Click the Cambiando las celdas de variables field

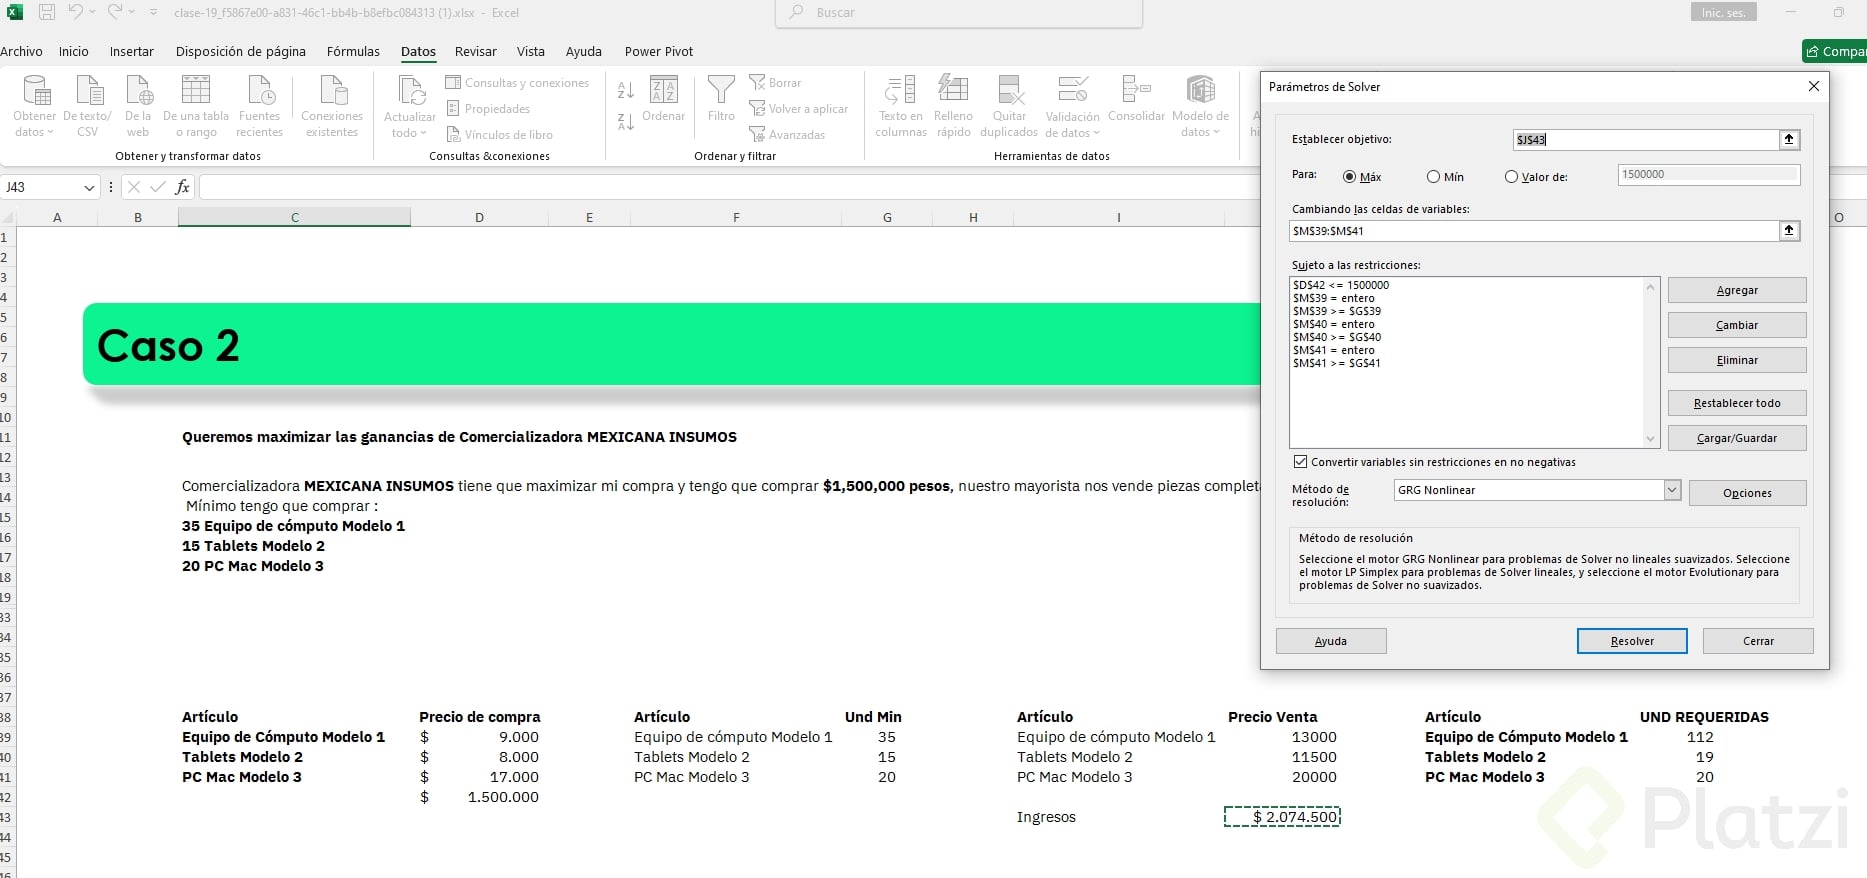[x=1534, y=231]
